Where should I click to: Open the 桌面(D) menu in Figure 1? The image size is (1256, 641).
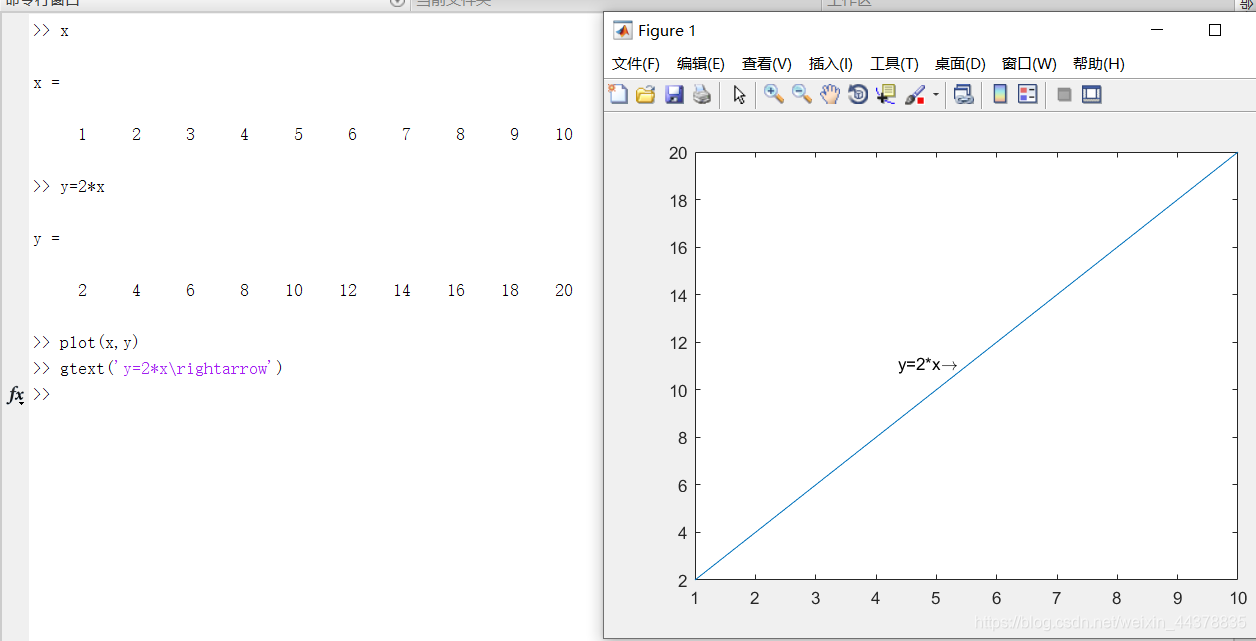[x=960, y=64]
